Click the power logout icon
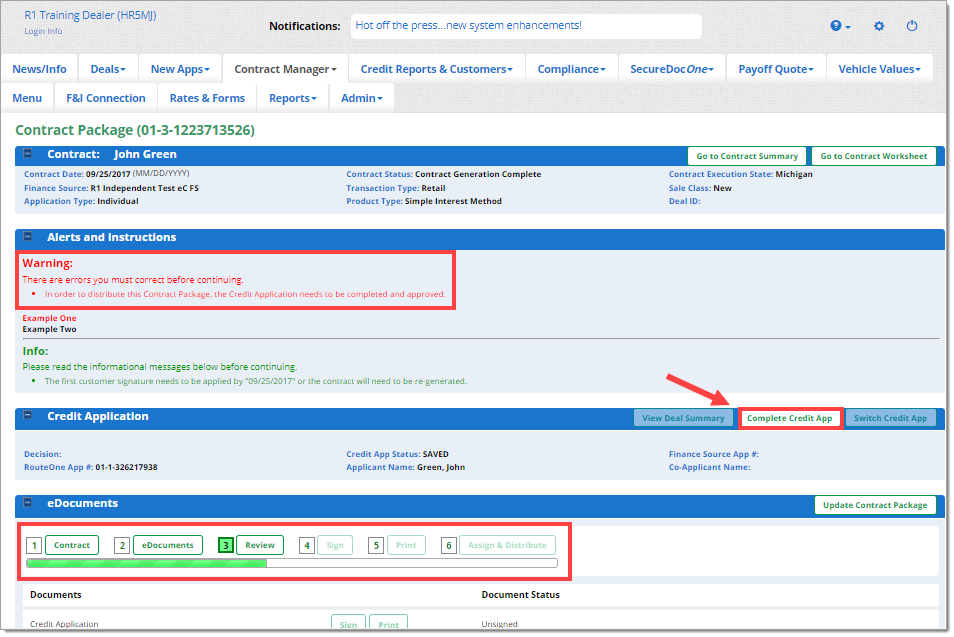The width and height of the screenshot is (954, 637). (x=911, y=26)
